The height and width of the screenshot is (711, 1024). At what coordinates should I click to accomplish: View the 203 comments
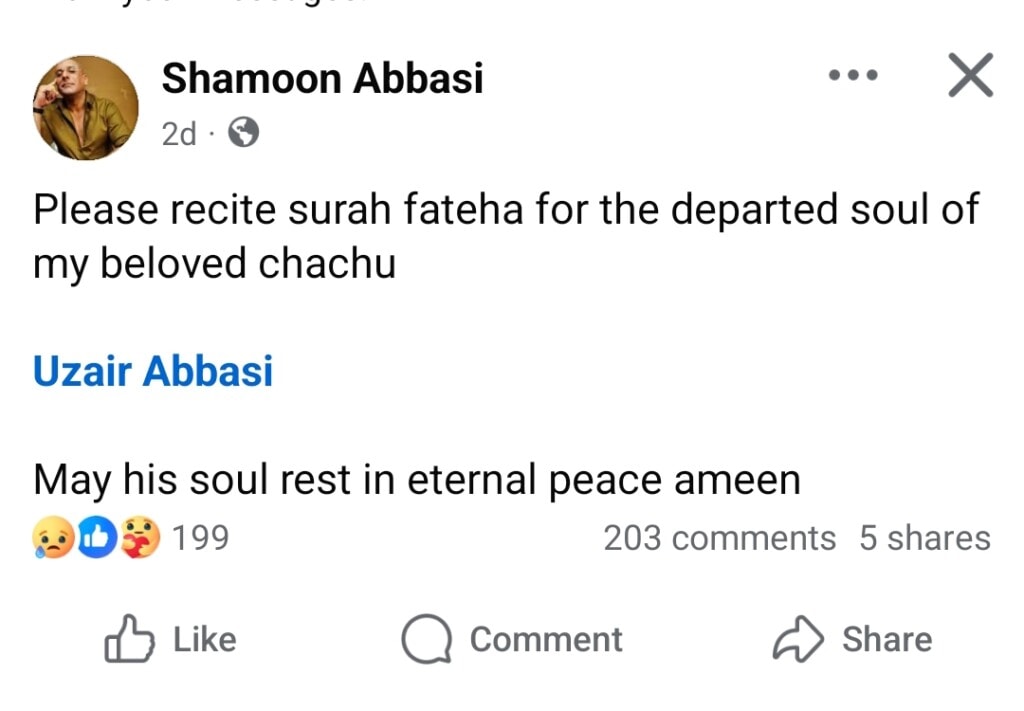718,538
